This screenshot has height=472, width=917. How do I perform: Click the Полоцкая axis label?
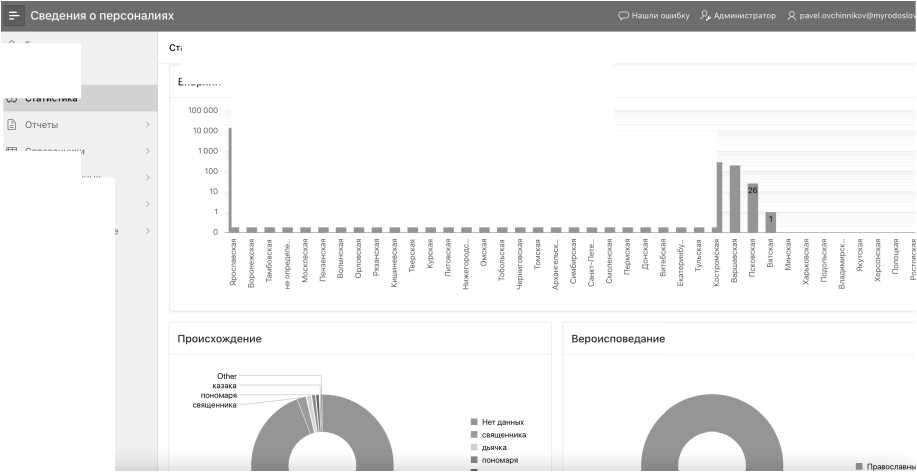coord(895,257)
